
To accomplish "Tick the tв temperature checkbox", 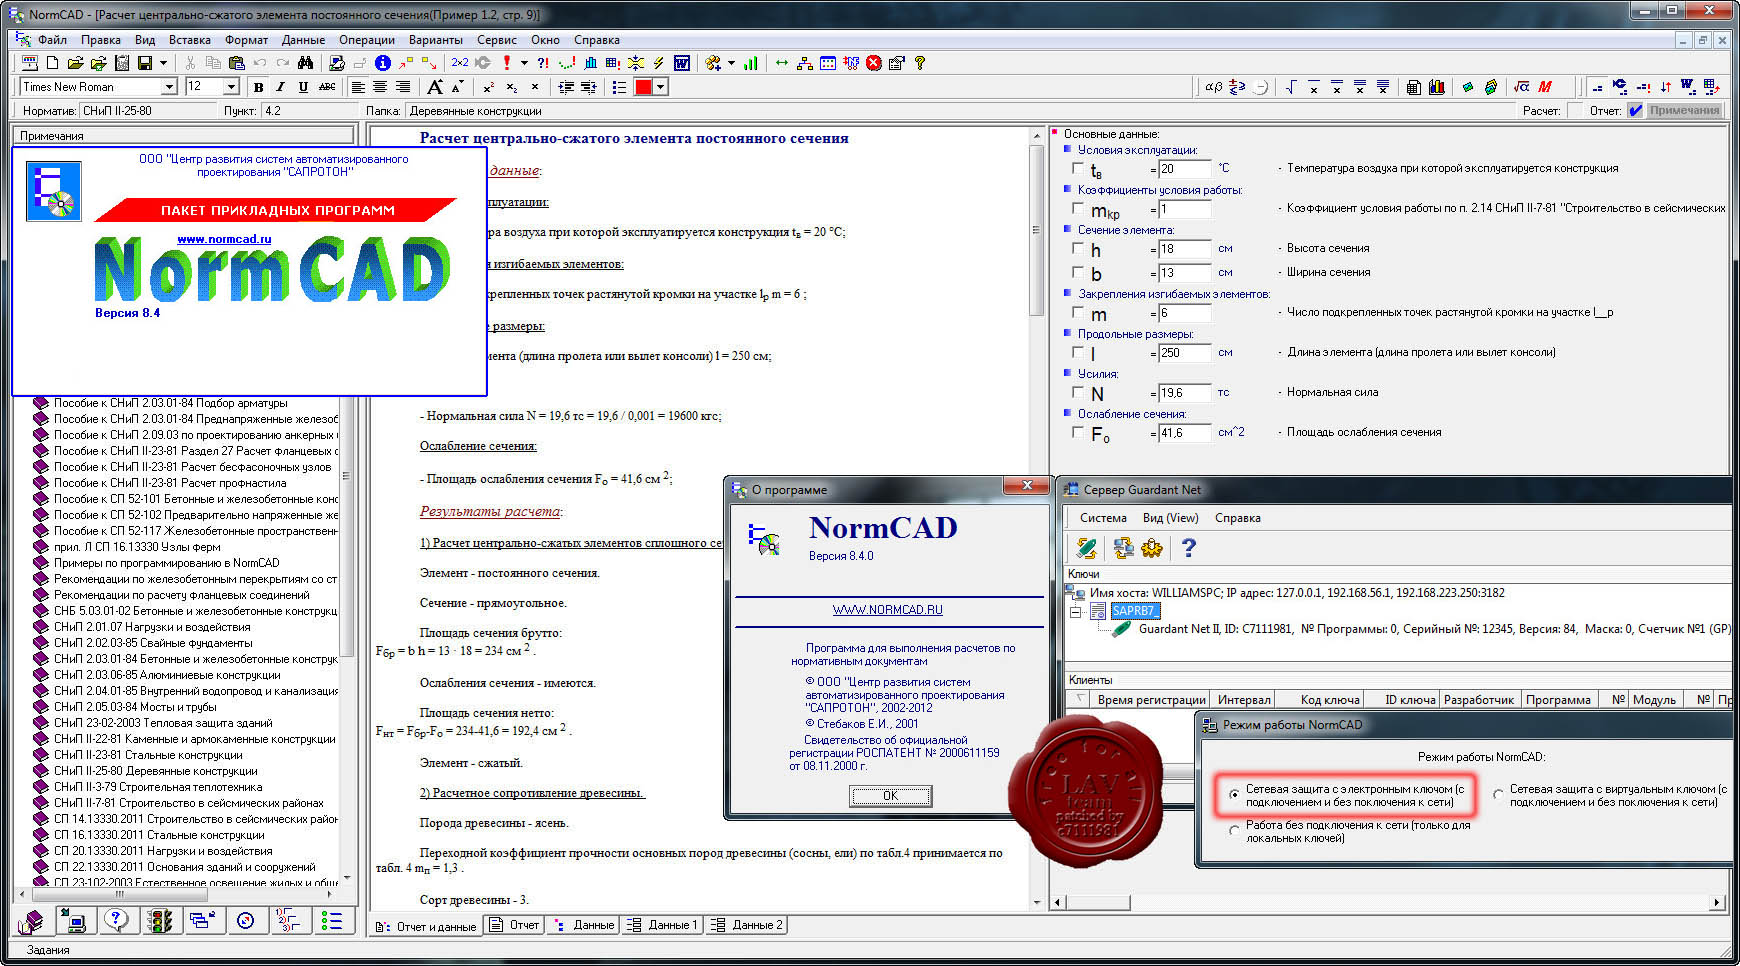I will tap(1077, 168).
